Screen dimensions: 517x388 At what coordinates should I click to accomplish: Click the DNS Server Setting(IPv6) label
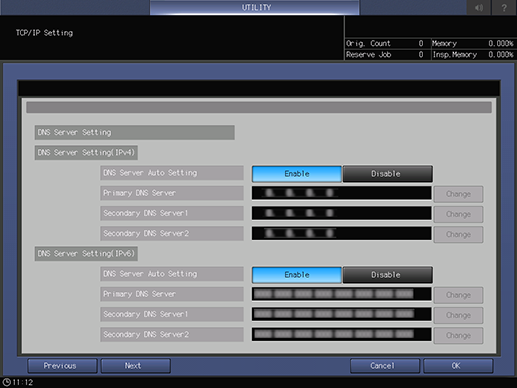(86, 254)
